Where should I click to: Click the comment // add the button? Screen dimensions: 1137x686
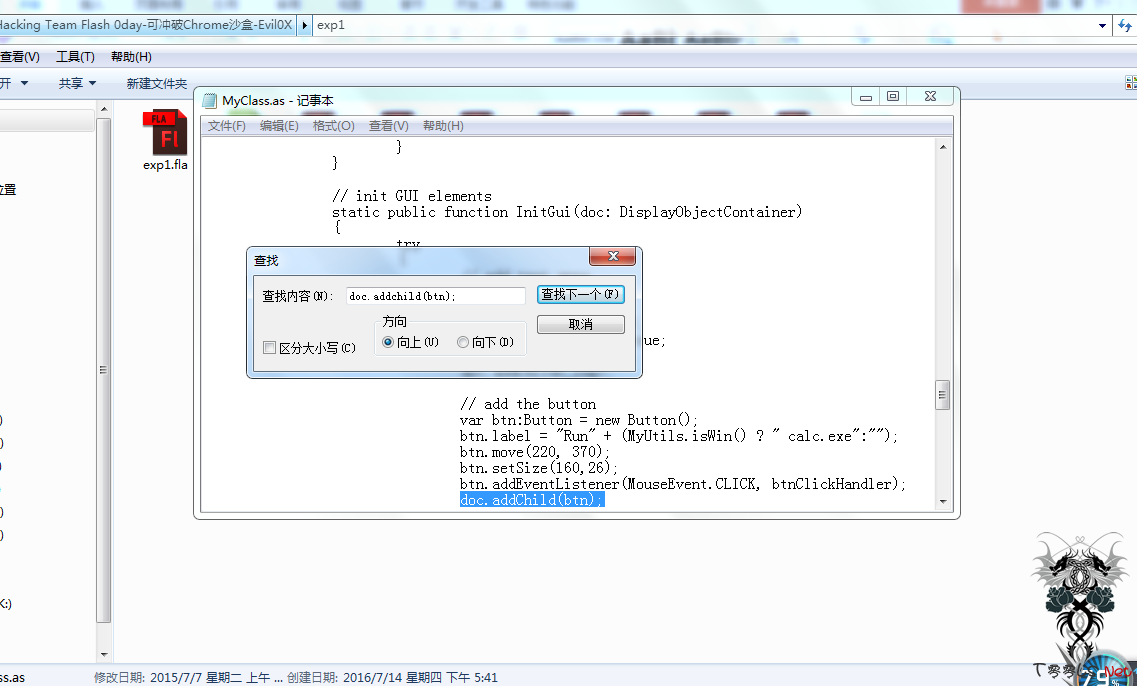click(528, 404)
